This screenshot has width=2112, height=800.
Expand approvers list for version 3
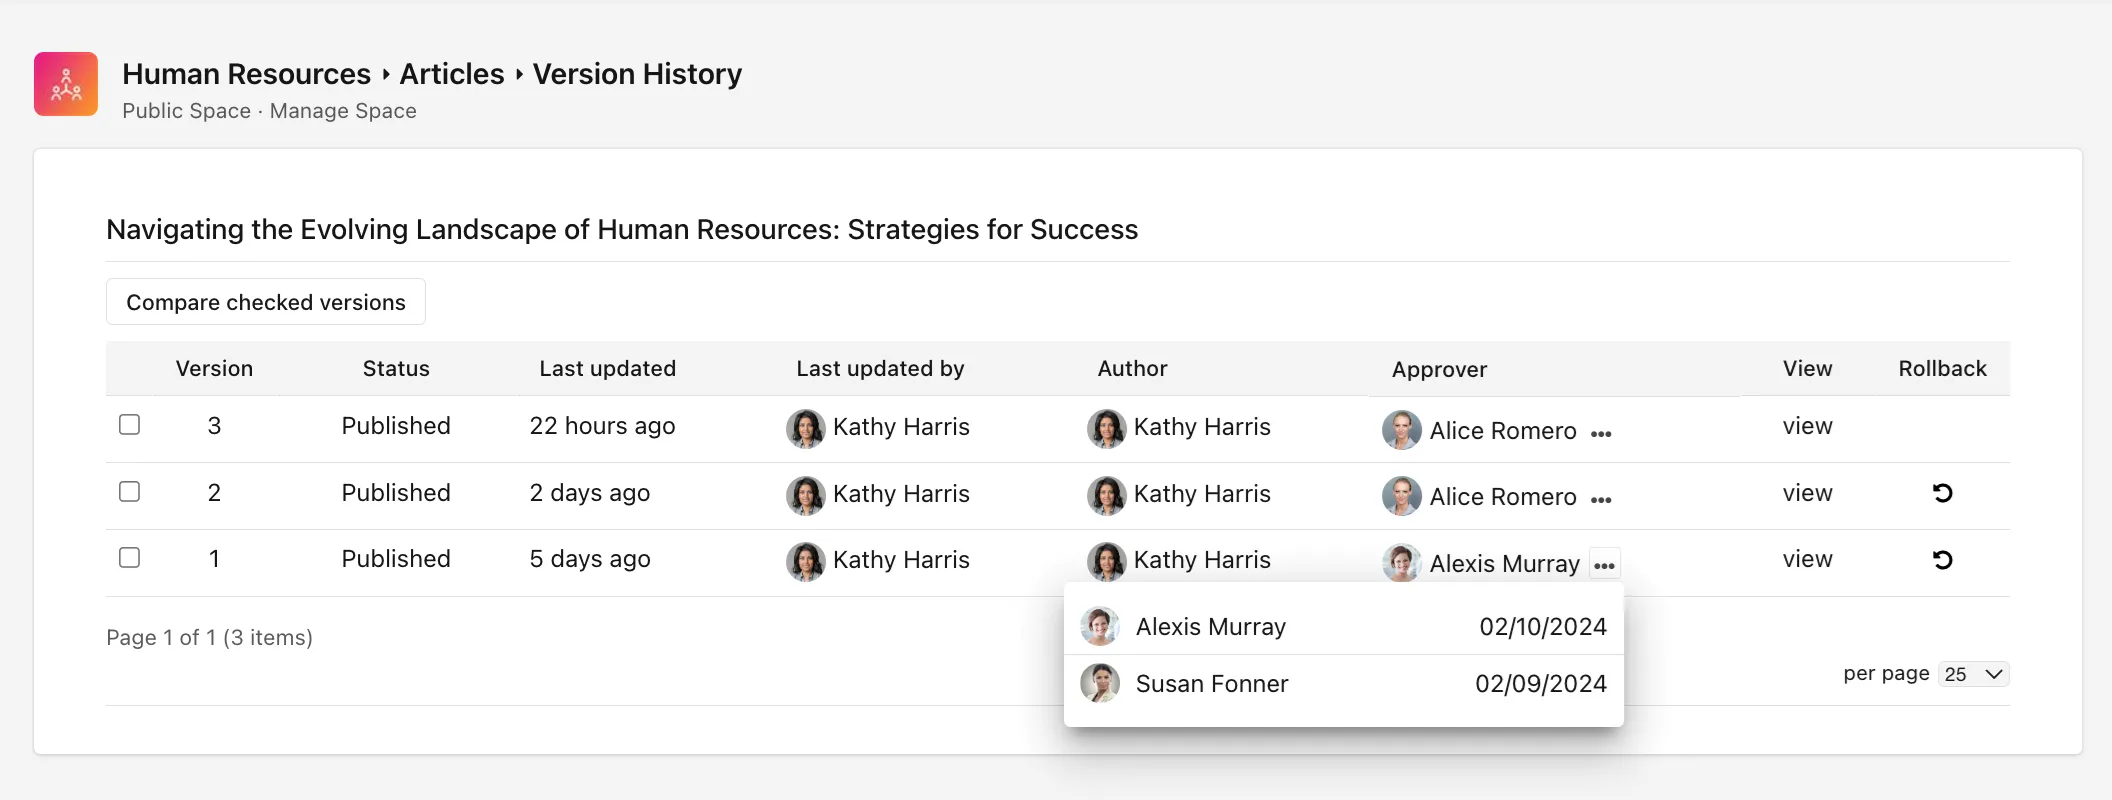click(1601, 434)
